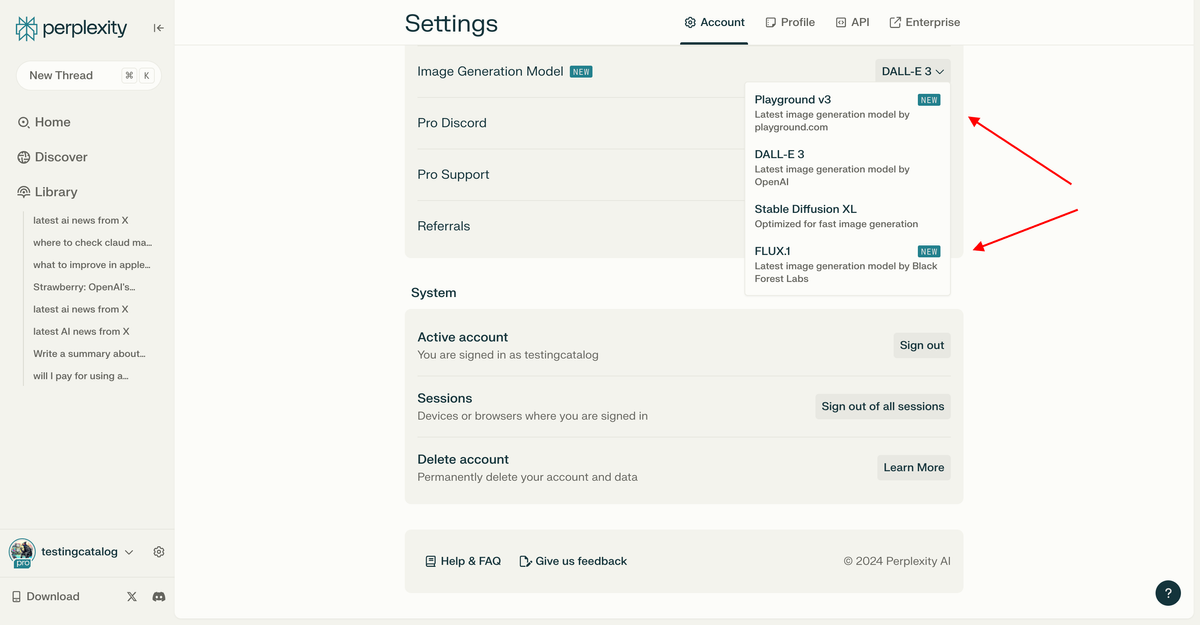Open the Image Generation Model dropdown

pos(911,70)
